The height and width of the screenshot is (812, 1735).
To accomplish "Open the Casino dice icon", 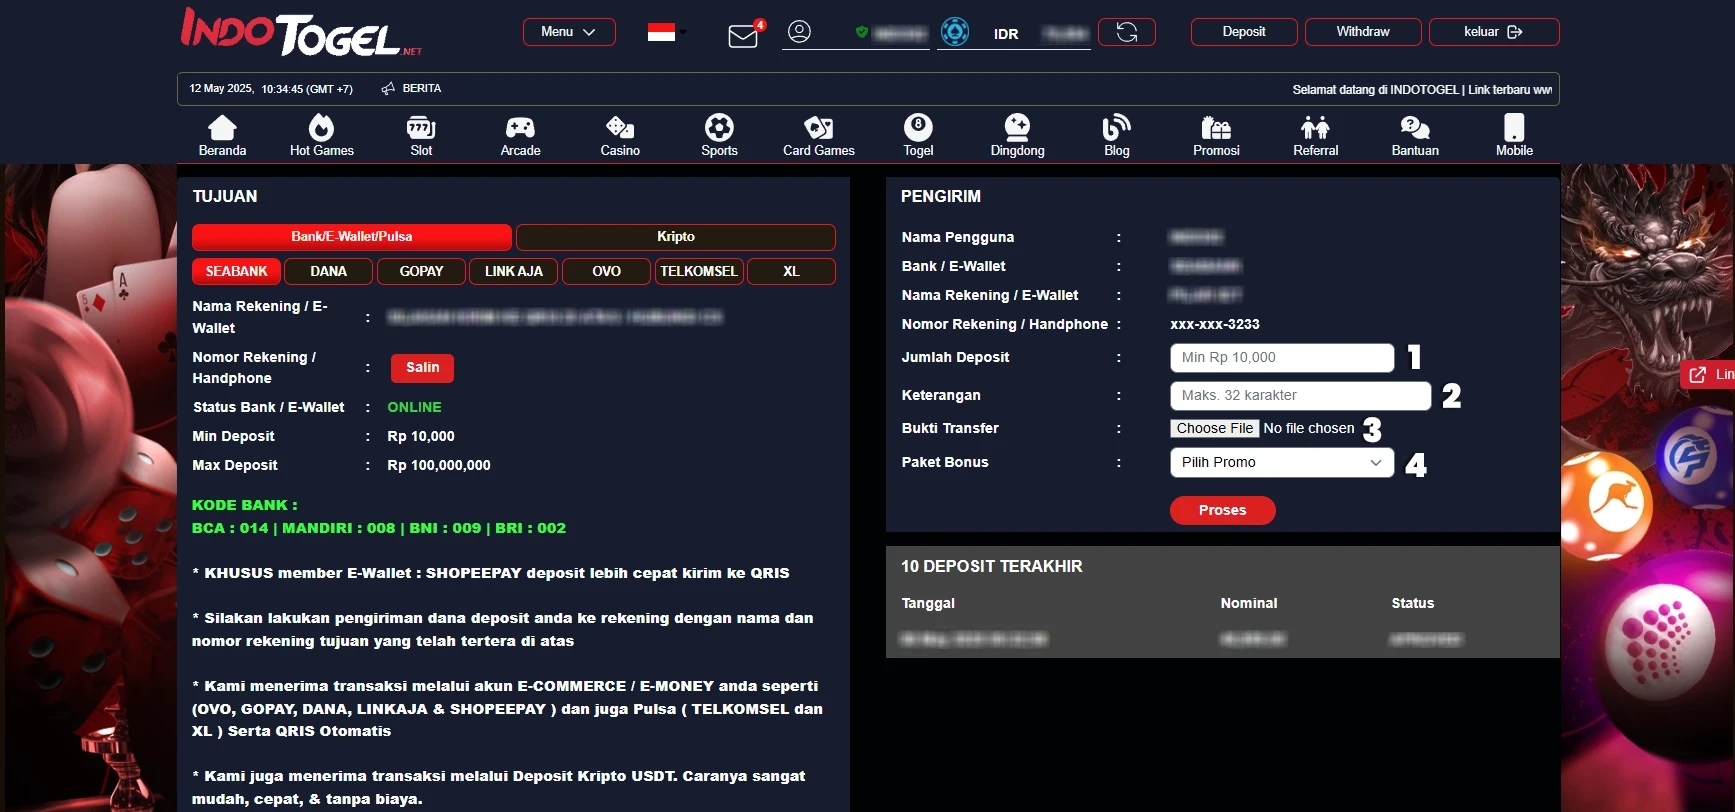I will (x=620, y=127).
